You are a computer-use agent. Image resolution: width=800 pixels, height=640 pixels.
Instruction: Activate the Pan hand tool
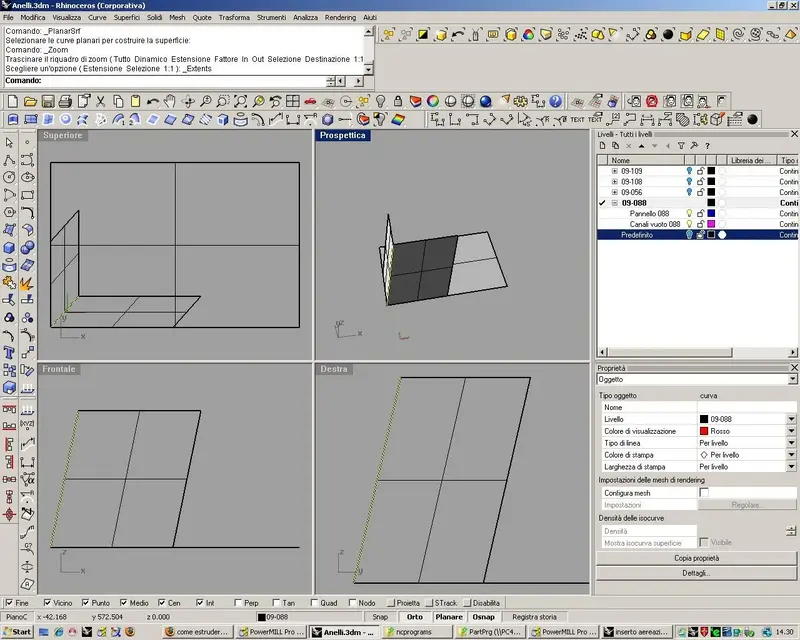coord(170,101)
